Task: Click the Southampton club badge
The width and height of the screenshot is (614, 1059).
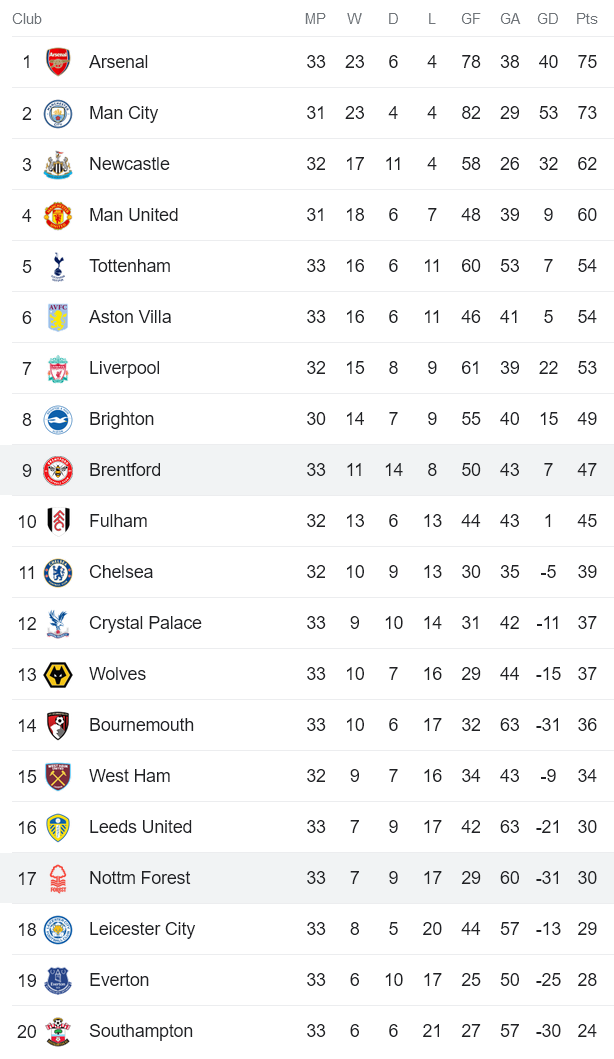Action: 58,1031
